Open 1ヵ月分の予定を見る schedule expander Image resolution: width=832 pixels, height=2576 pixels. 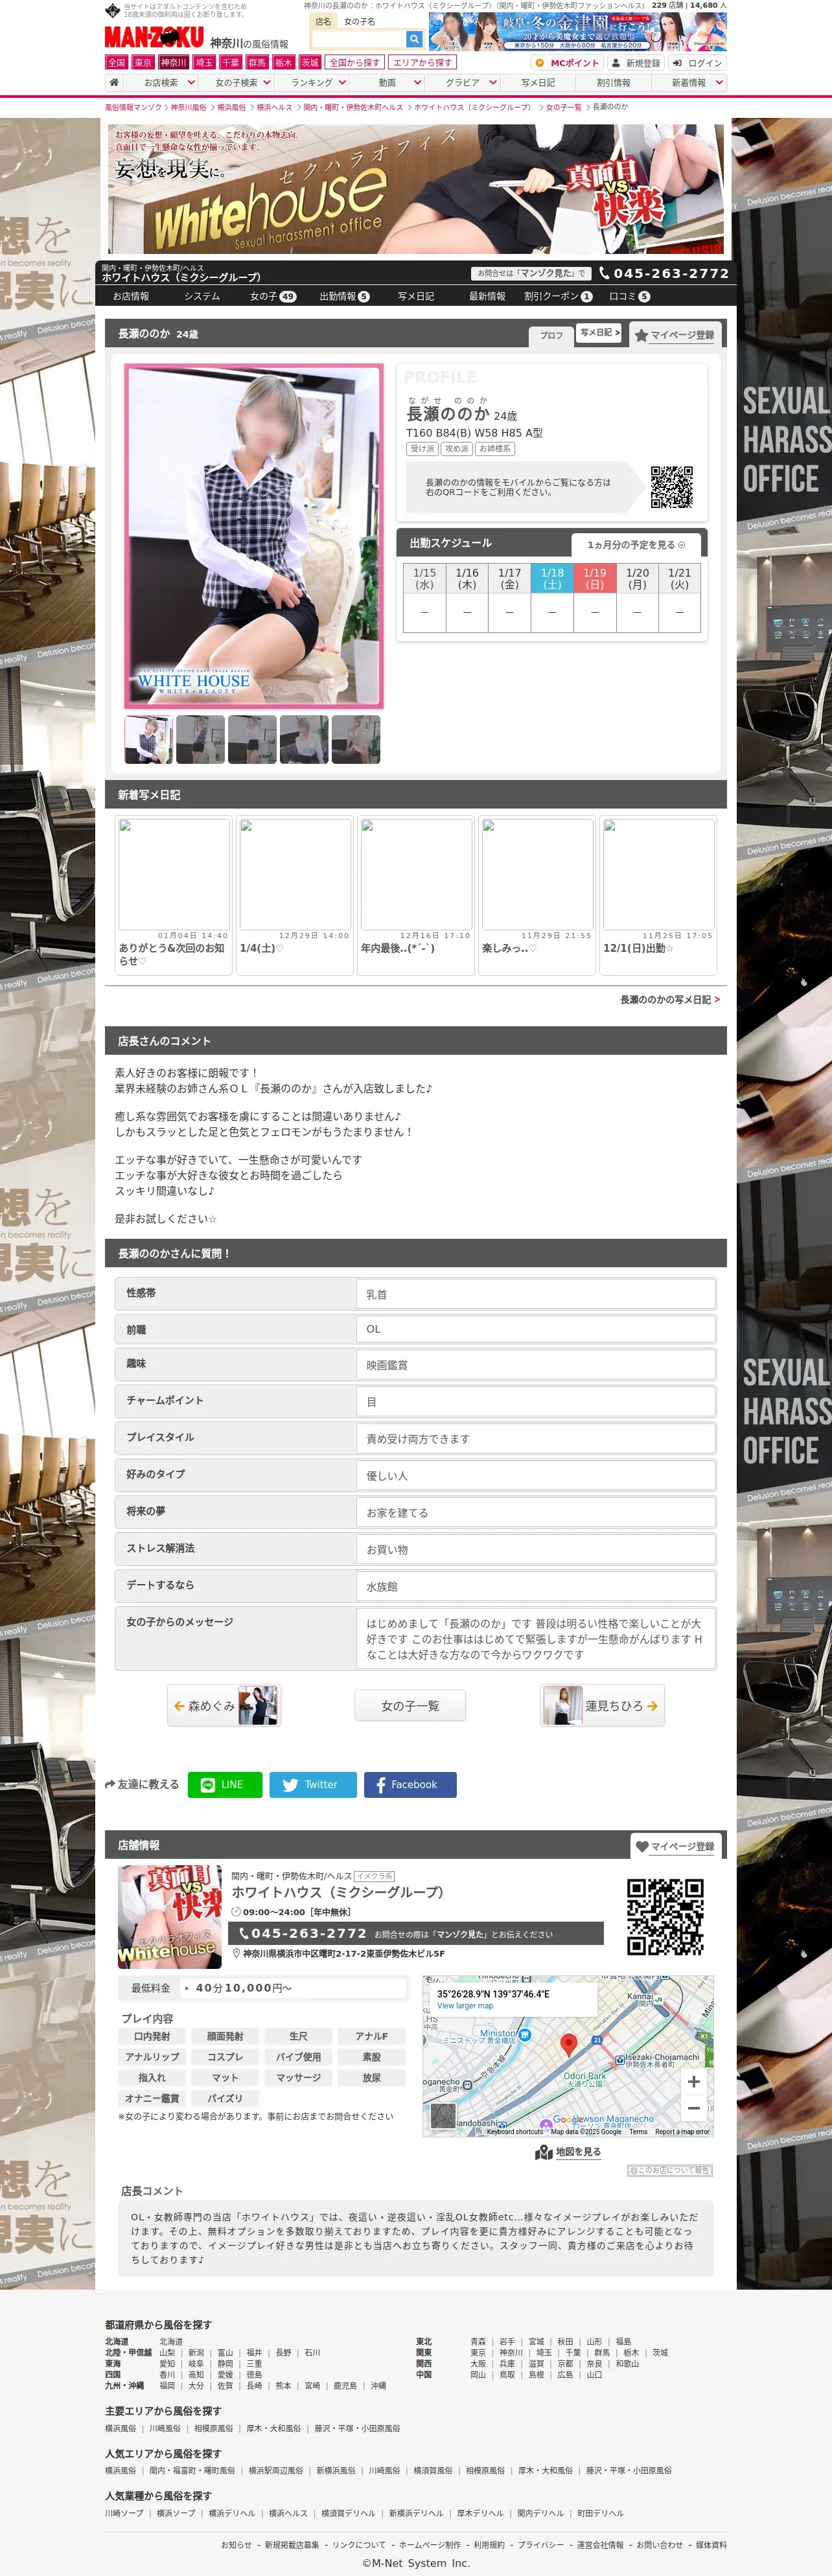[636, 545]
